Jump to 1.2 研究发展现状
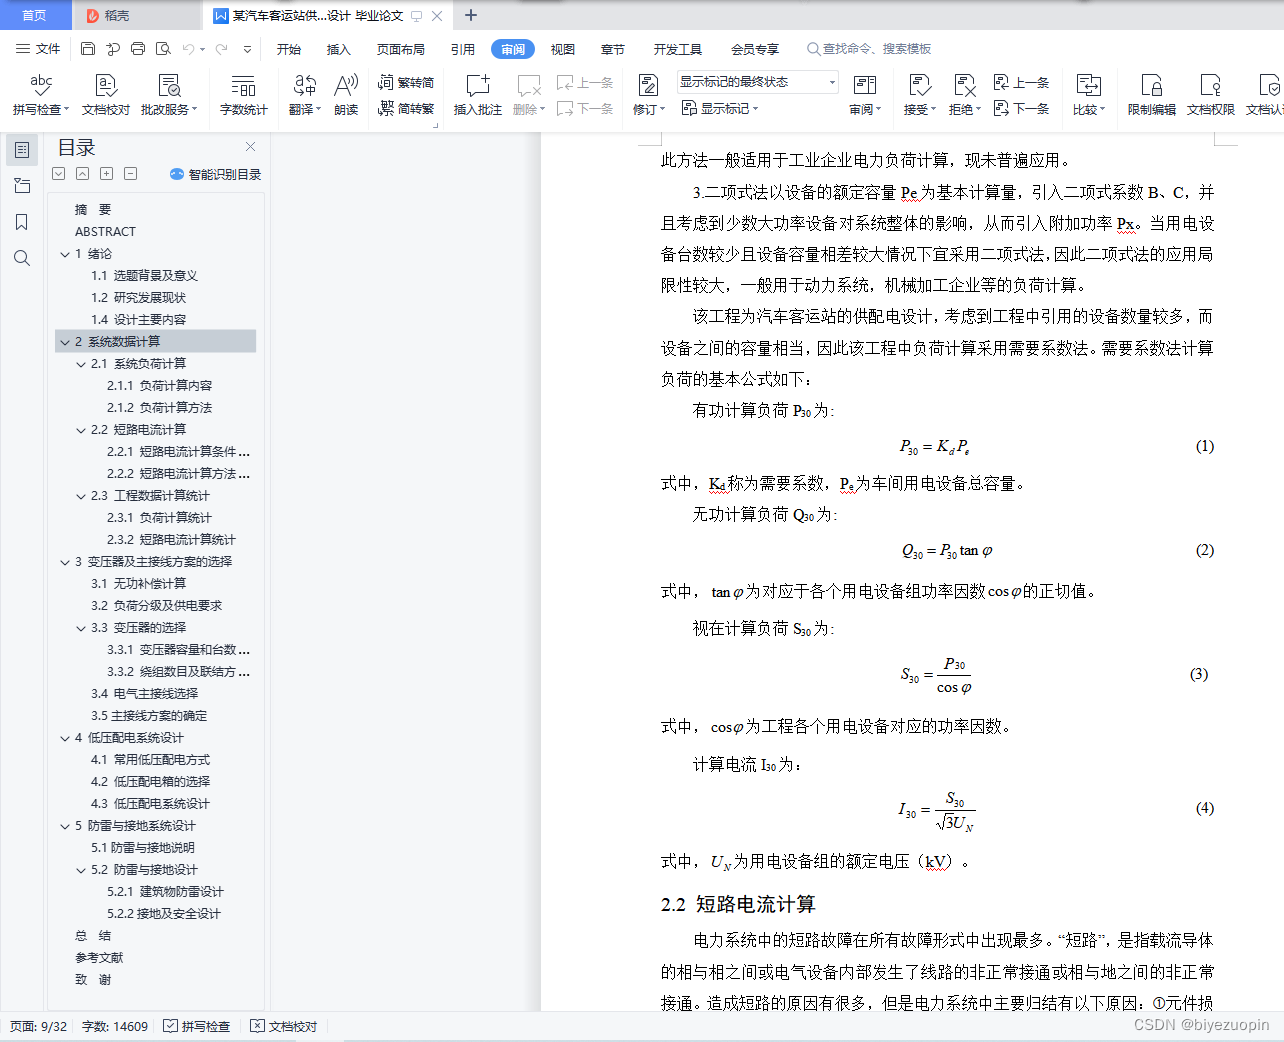 click(x=138, y=298)
